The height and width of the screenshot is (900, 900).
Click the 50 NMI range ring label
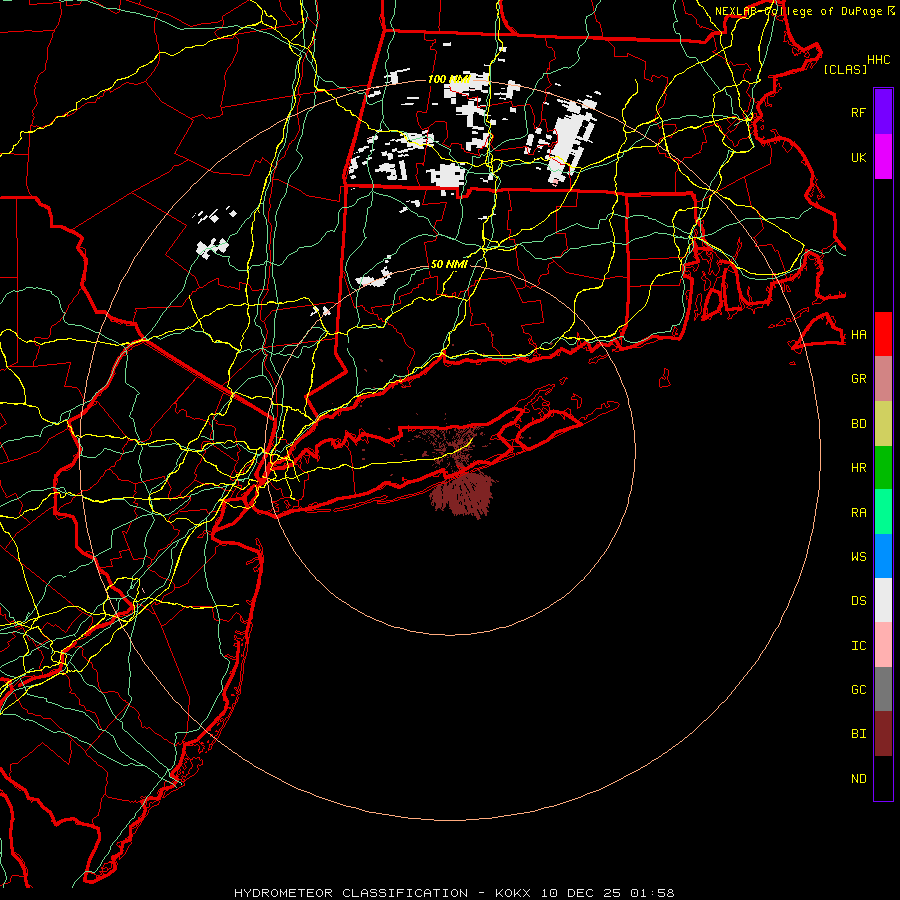point(449,264)
